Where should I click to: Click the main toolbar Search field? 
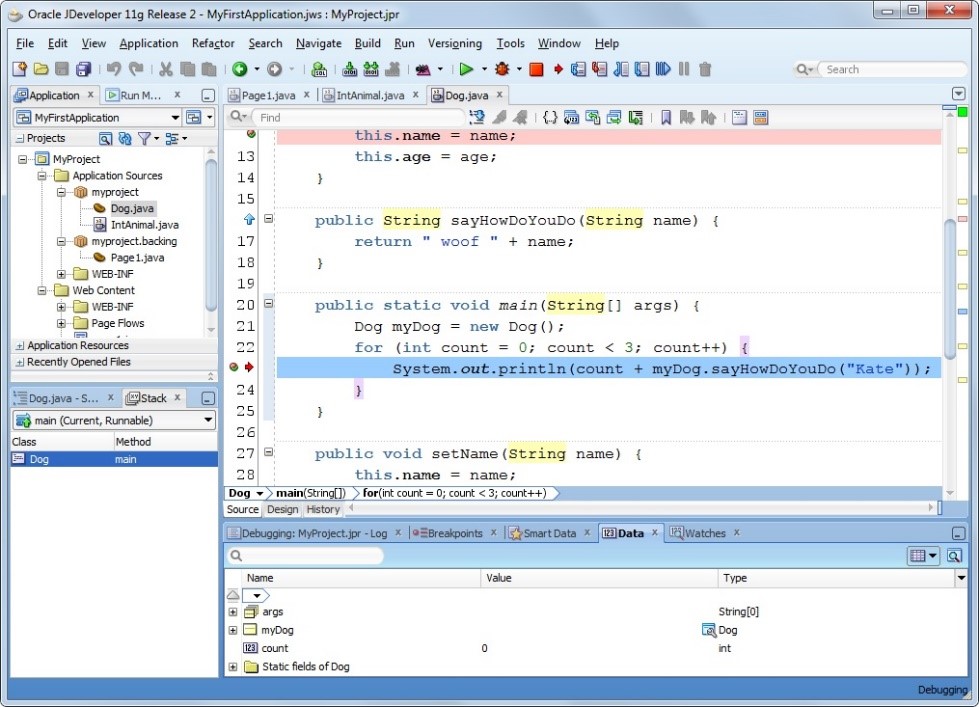pyautogui.click(x=893, y=69)
